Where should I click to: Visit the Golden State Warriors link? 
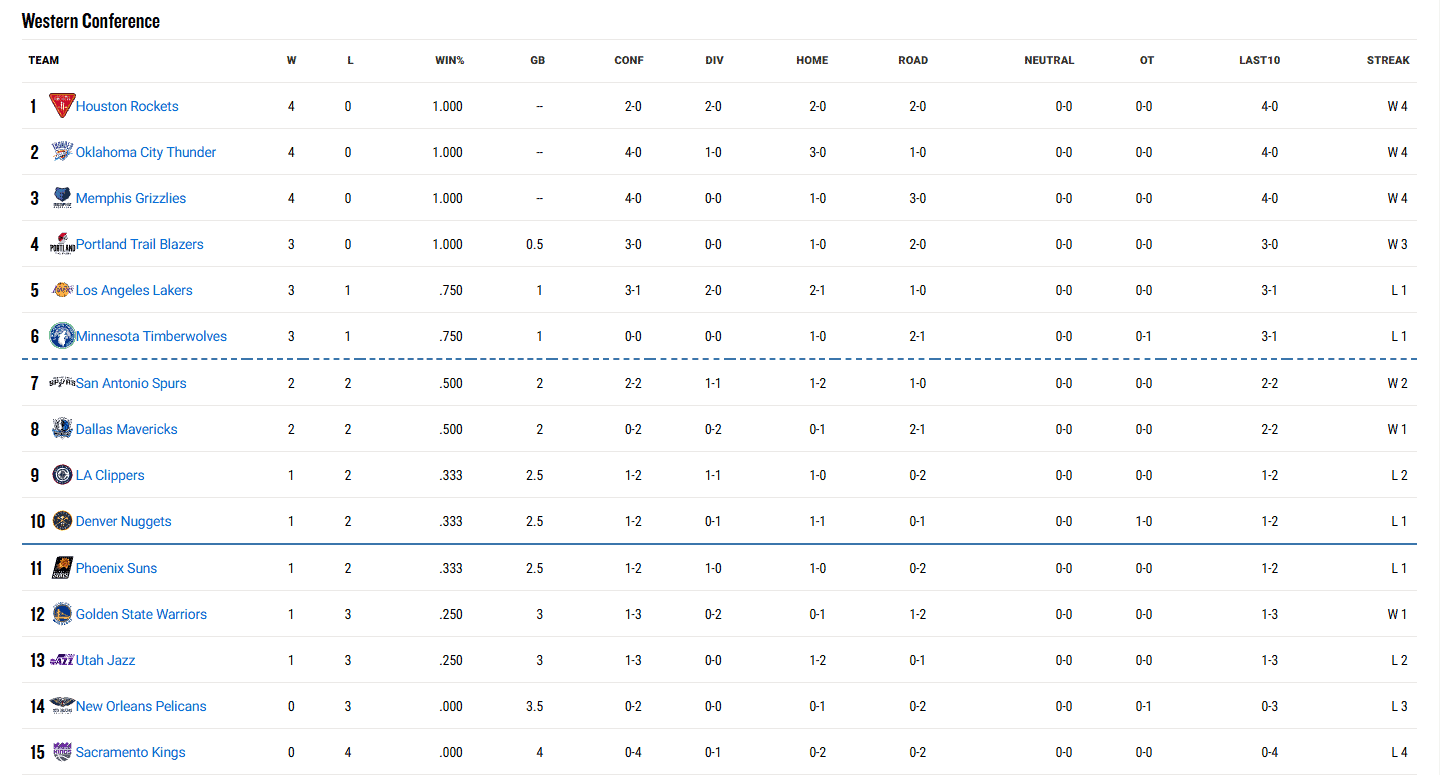pos(142,614)
